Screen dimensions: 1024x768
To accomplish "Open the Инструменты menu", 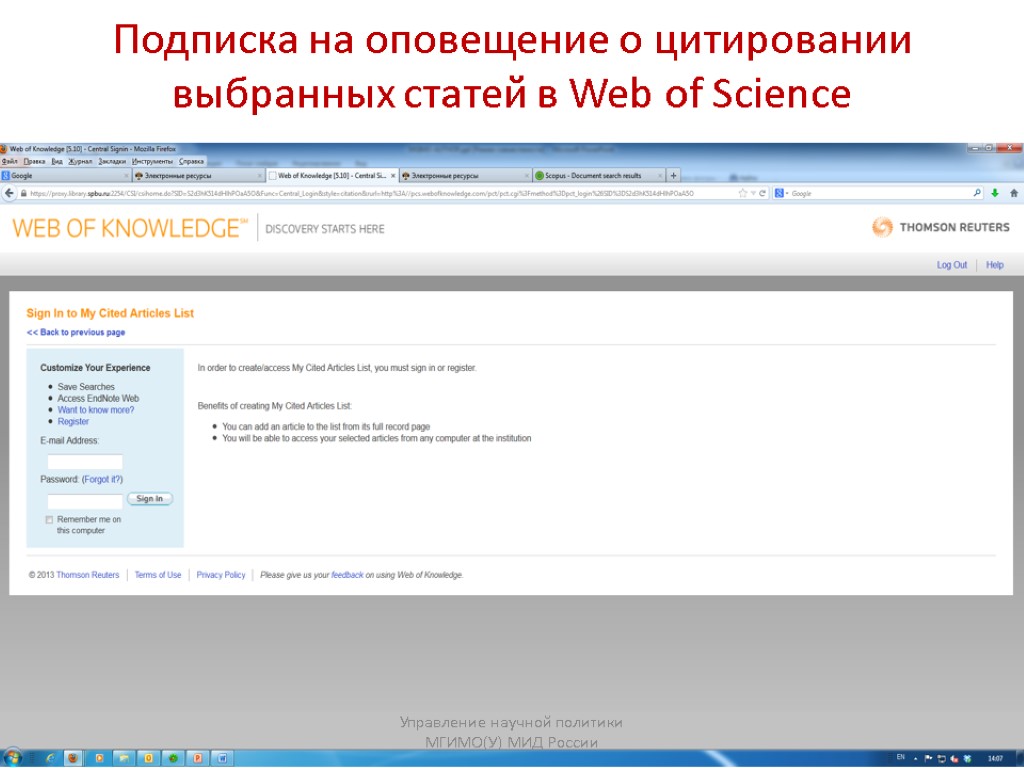I will 152,161.
